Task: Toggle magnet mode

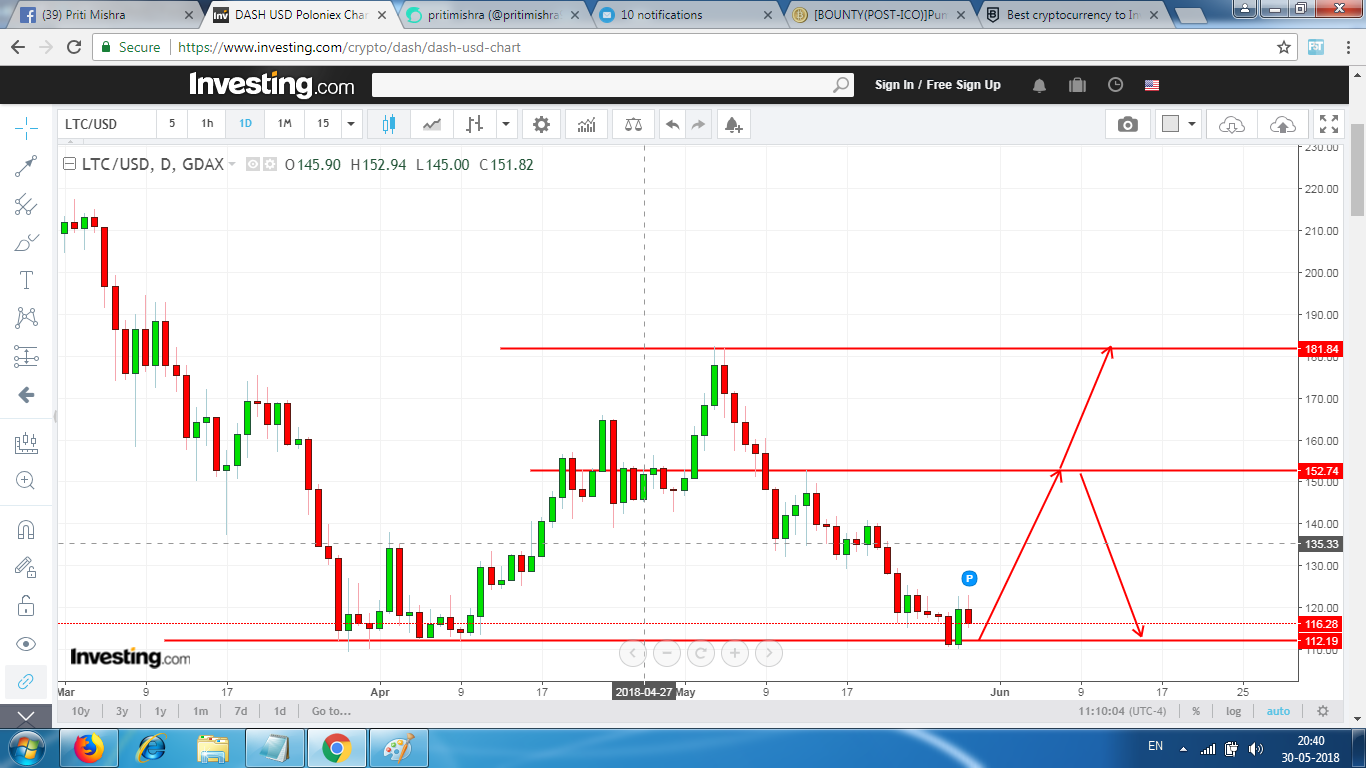Action: [26, 530]
